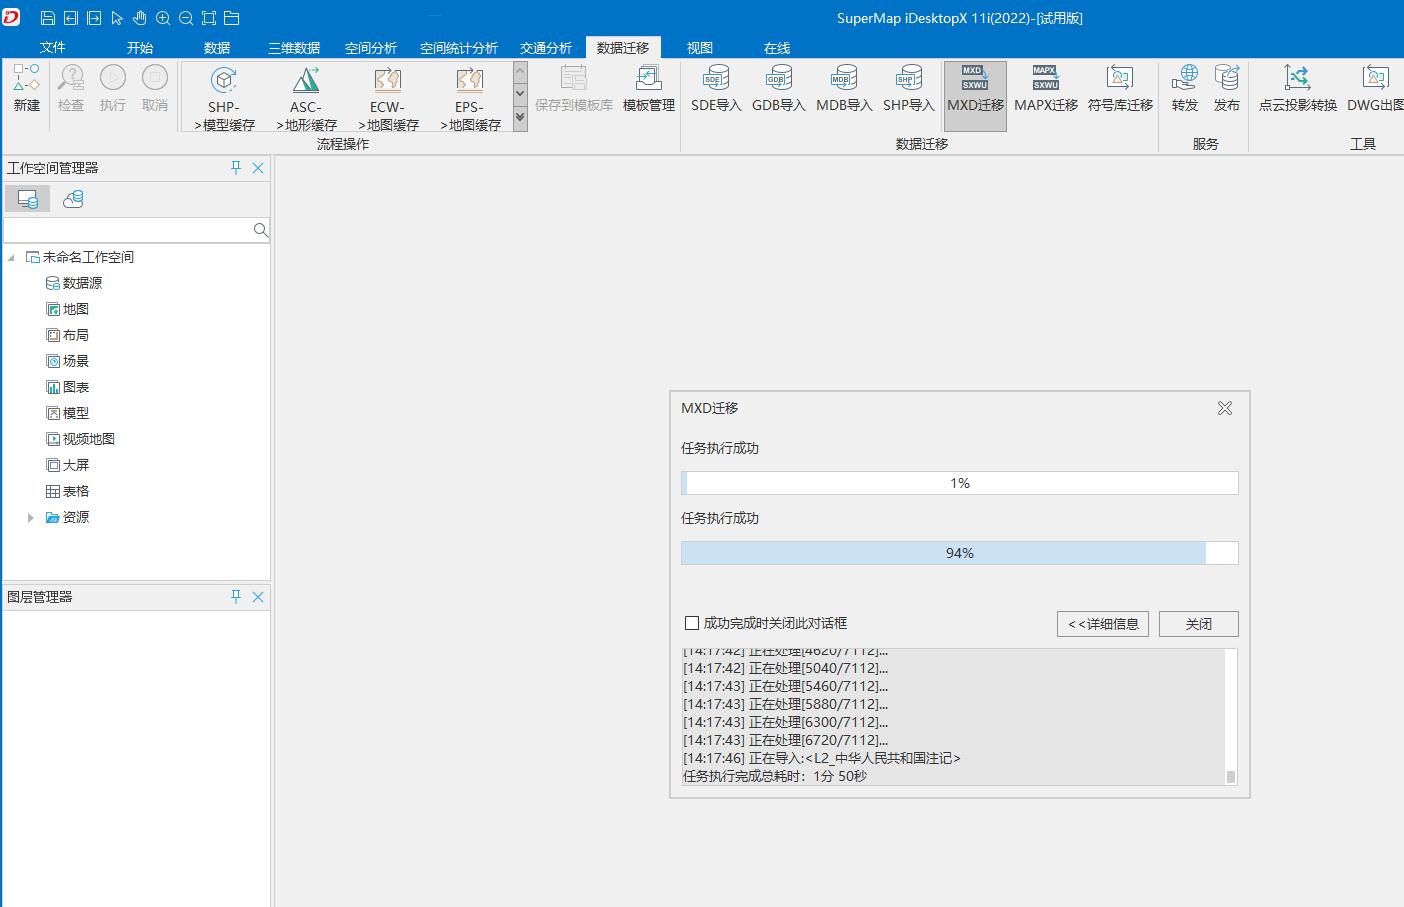The width and height of the screenshot is (1404, 907).
Task: Open SHP to model cache process
Action: [x=224, y=98]
